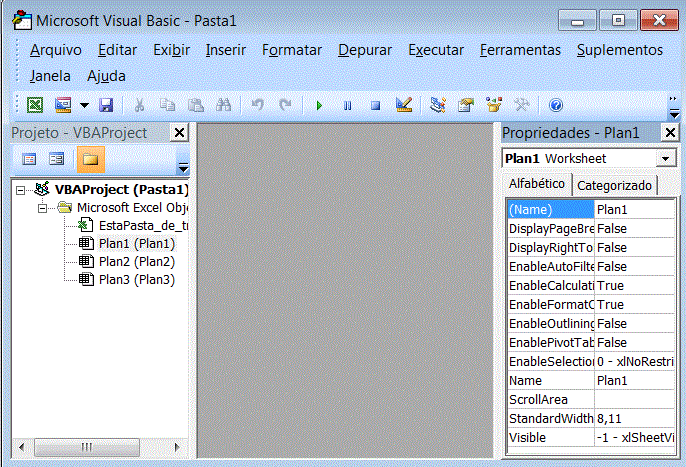
Task: Collapse the Microsoft Excel Objetos folder node
Action: [x=42, y=208]
